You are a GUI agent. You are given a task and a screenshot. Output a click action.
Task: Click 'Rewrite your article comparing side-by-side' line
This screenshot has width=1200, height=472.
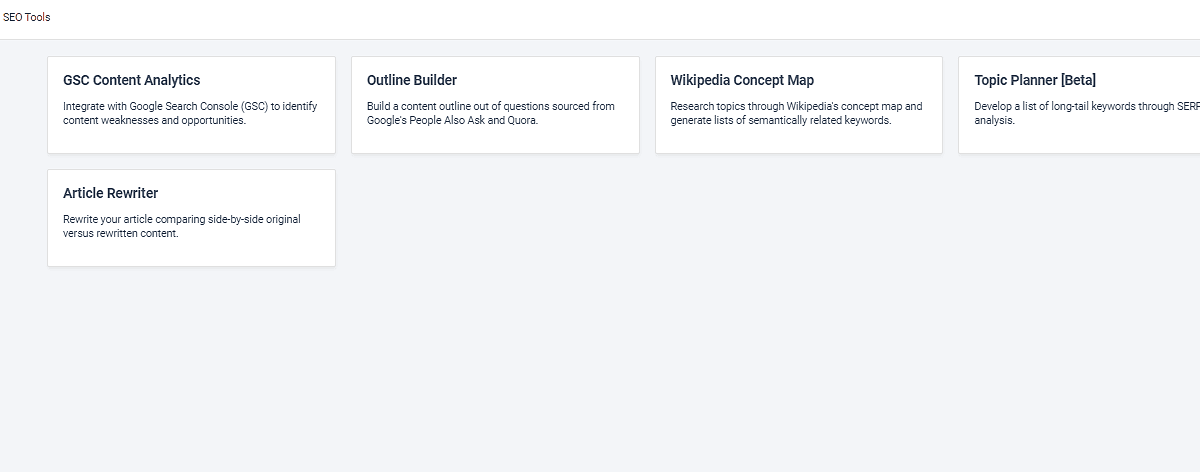[x=181, y=219]
